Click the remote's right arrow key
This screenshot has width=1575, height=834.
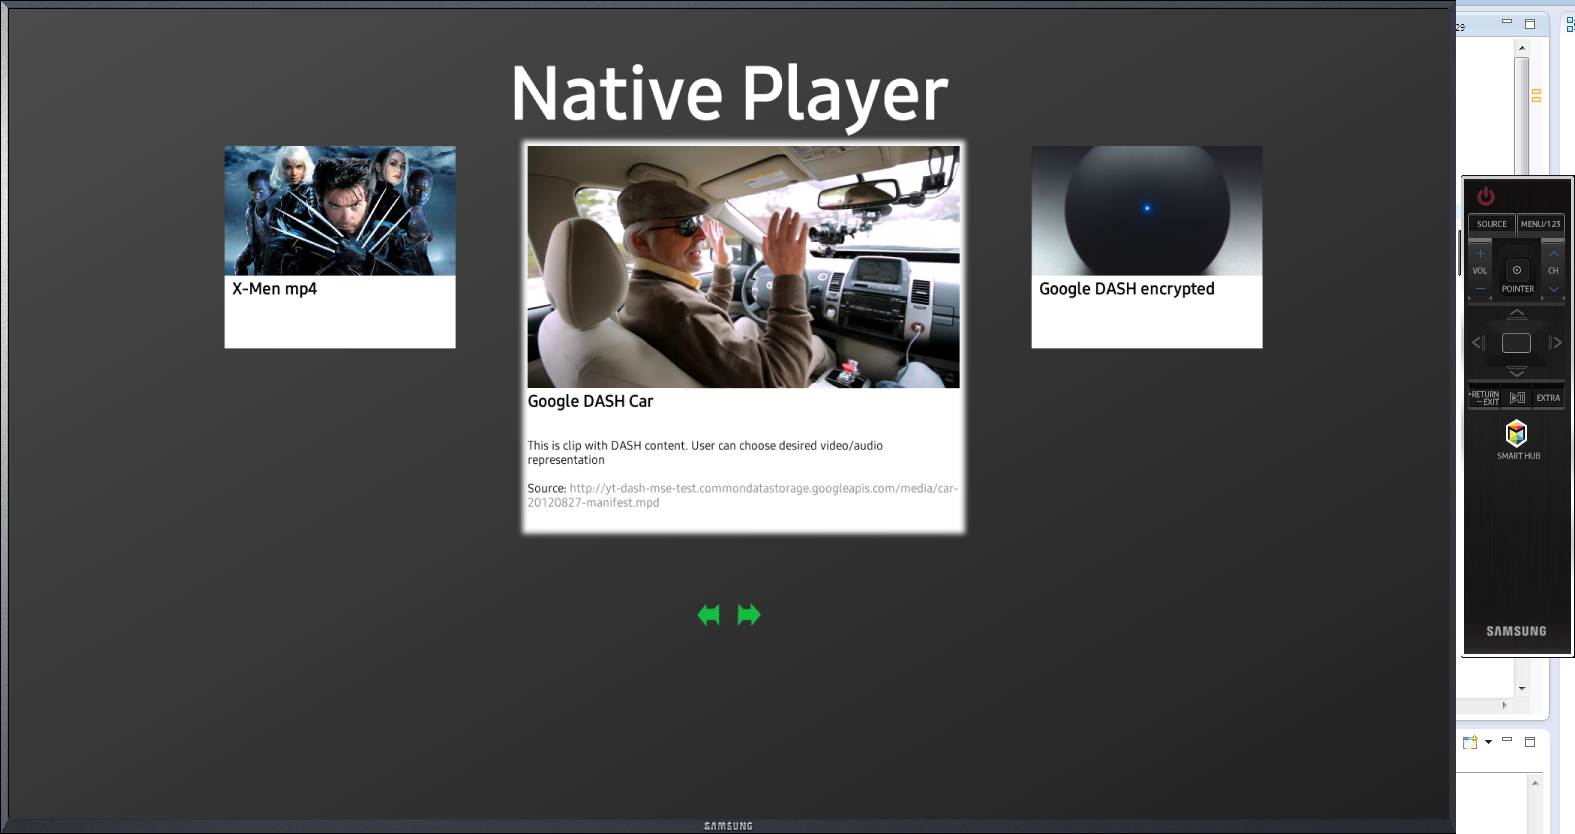pos(1555,343)
